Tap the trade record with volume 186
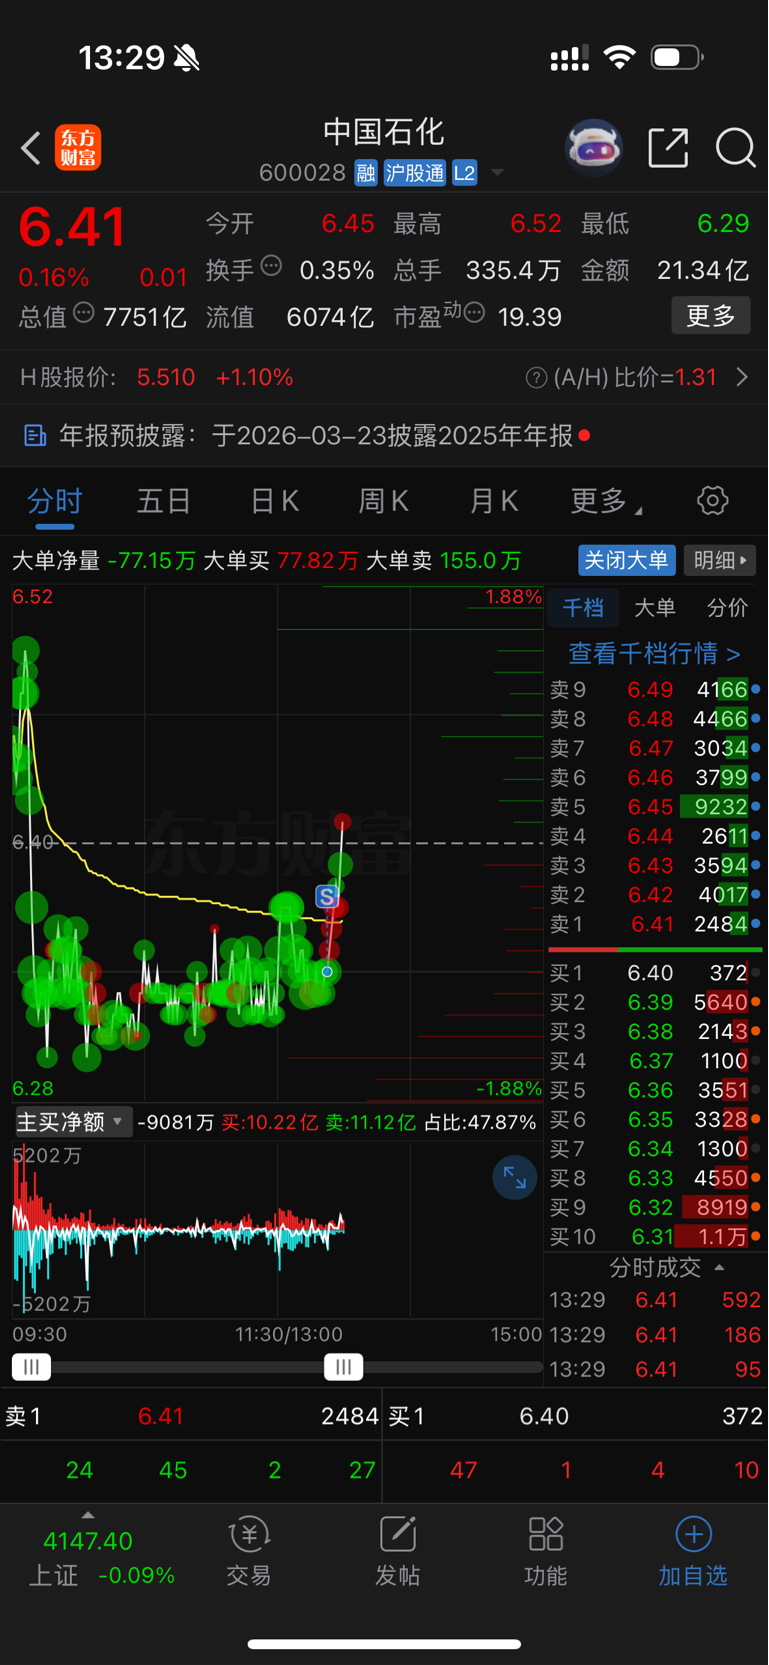This screenshot has height=1665, width=769. click(x=655, y=1335)
